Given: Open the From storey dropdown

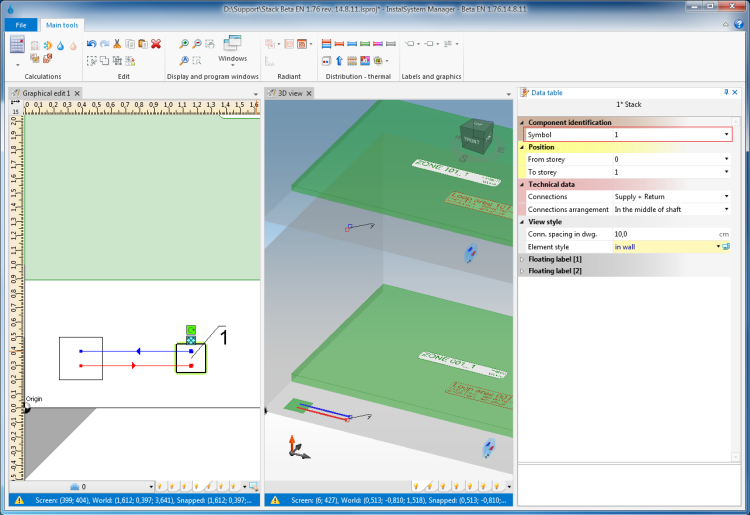Looking at the screenshot, I should [x=727, y=159].
